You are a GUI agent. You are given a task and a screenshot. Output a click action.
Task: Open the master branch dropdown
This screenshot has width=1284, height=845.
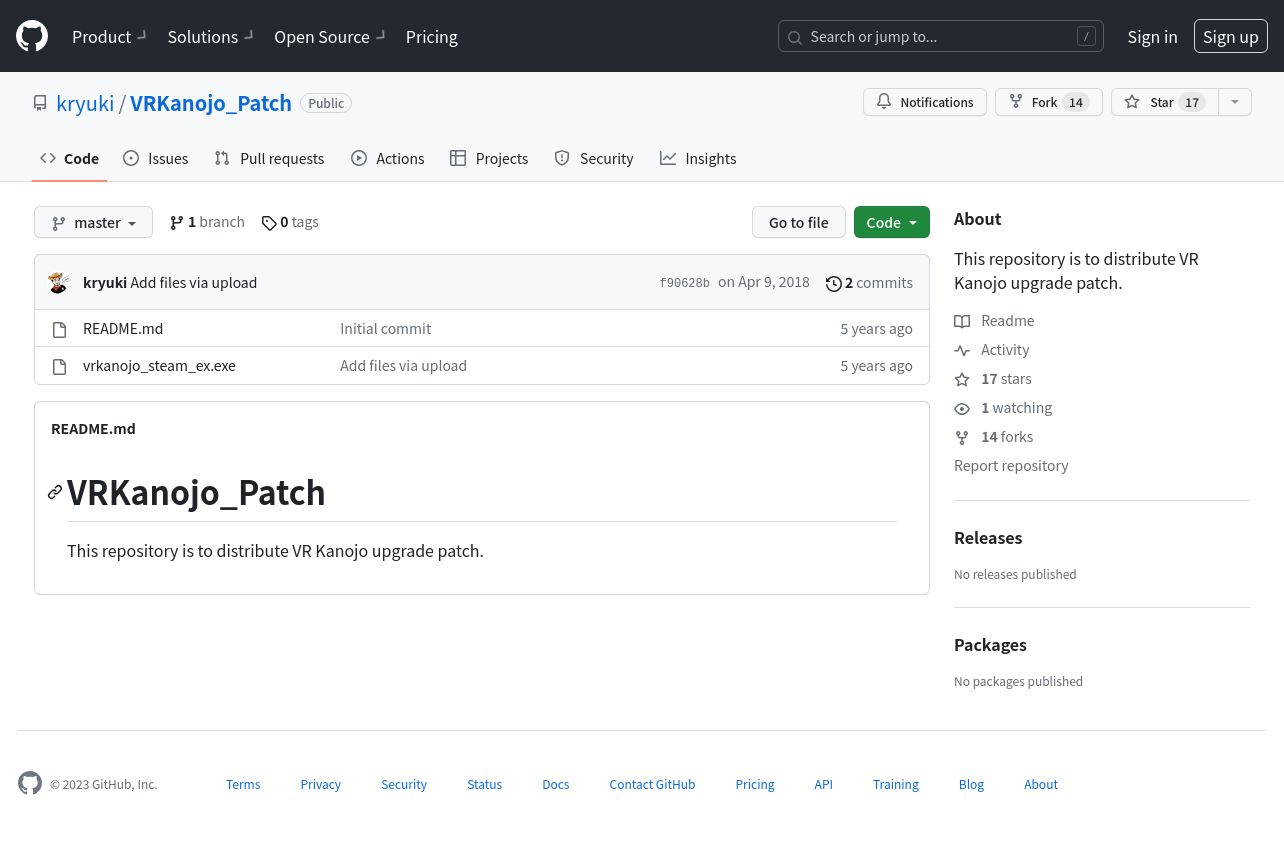(x=93, y=222)
